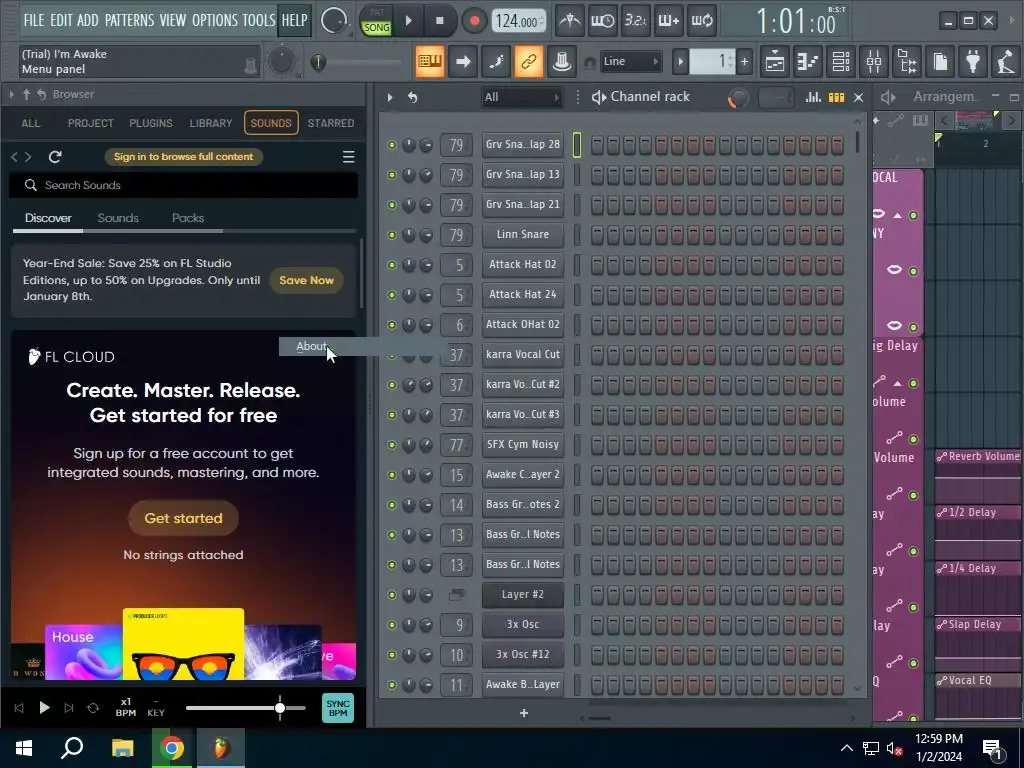
Task: Switch to the Packs tab
Action: 188,218
